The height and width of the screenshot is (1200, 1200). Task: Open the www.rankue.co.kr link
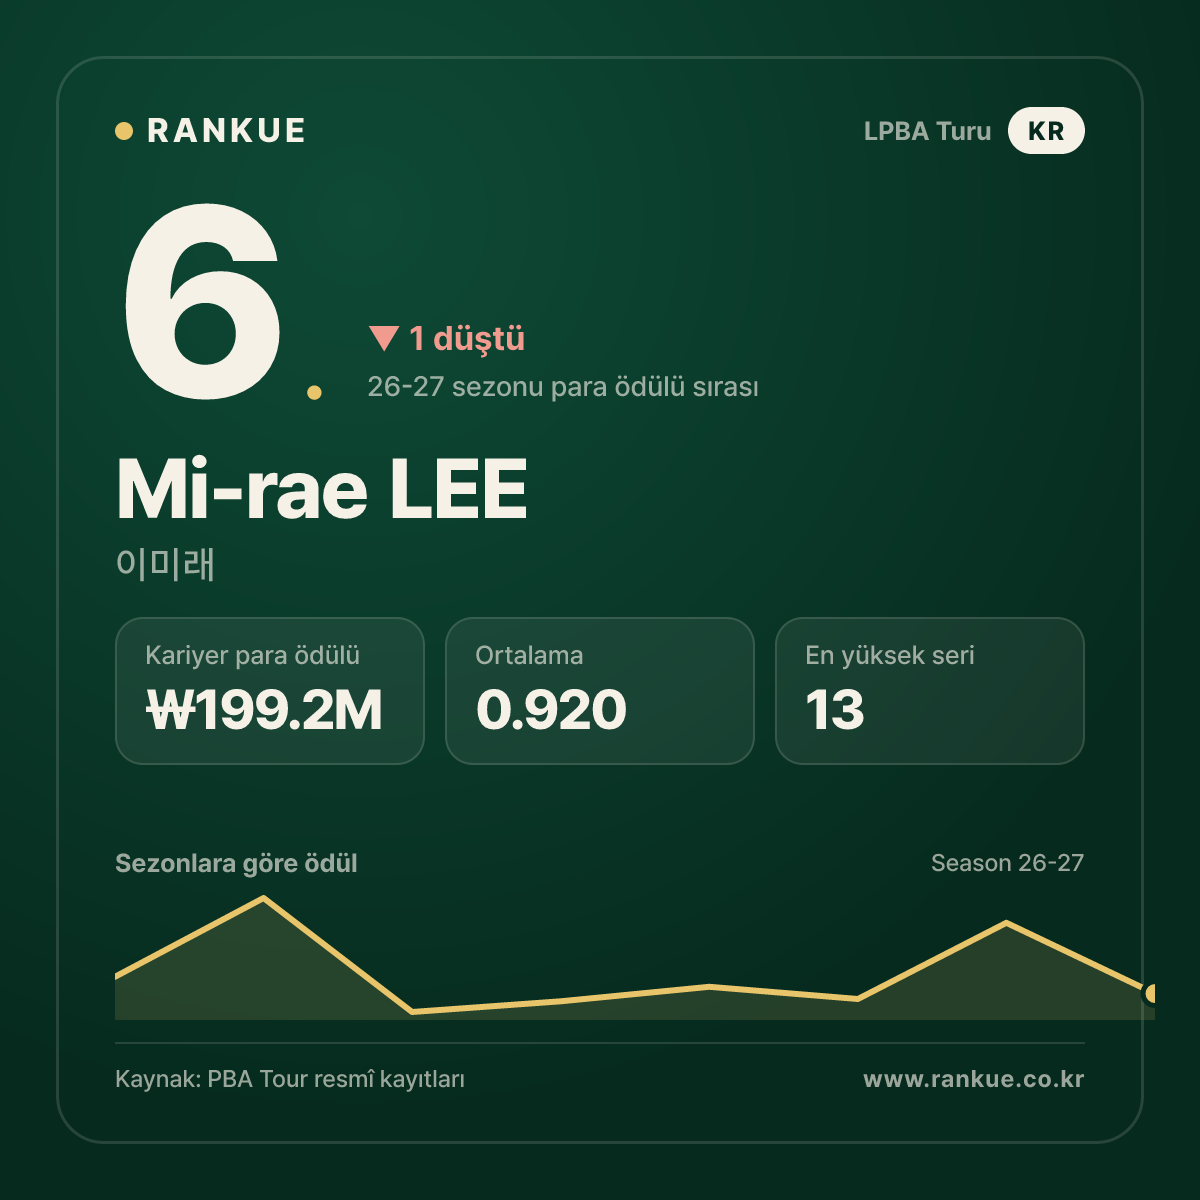click(974, 1079)
